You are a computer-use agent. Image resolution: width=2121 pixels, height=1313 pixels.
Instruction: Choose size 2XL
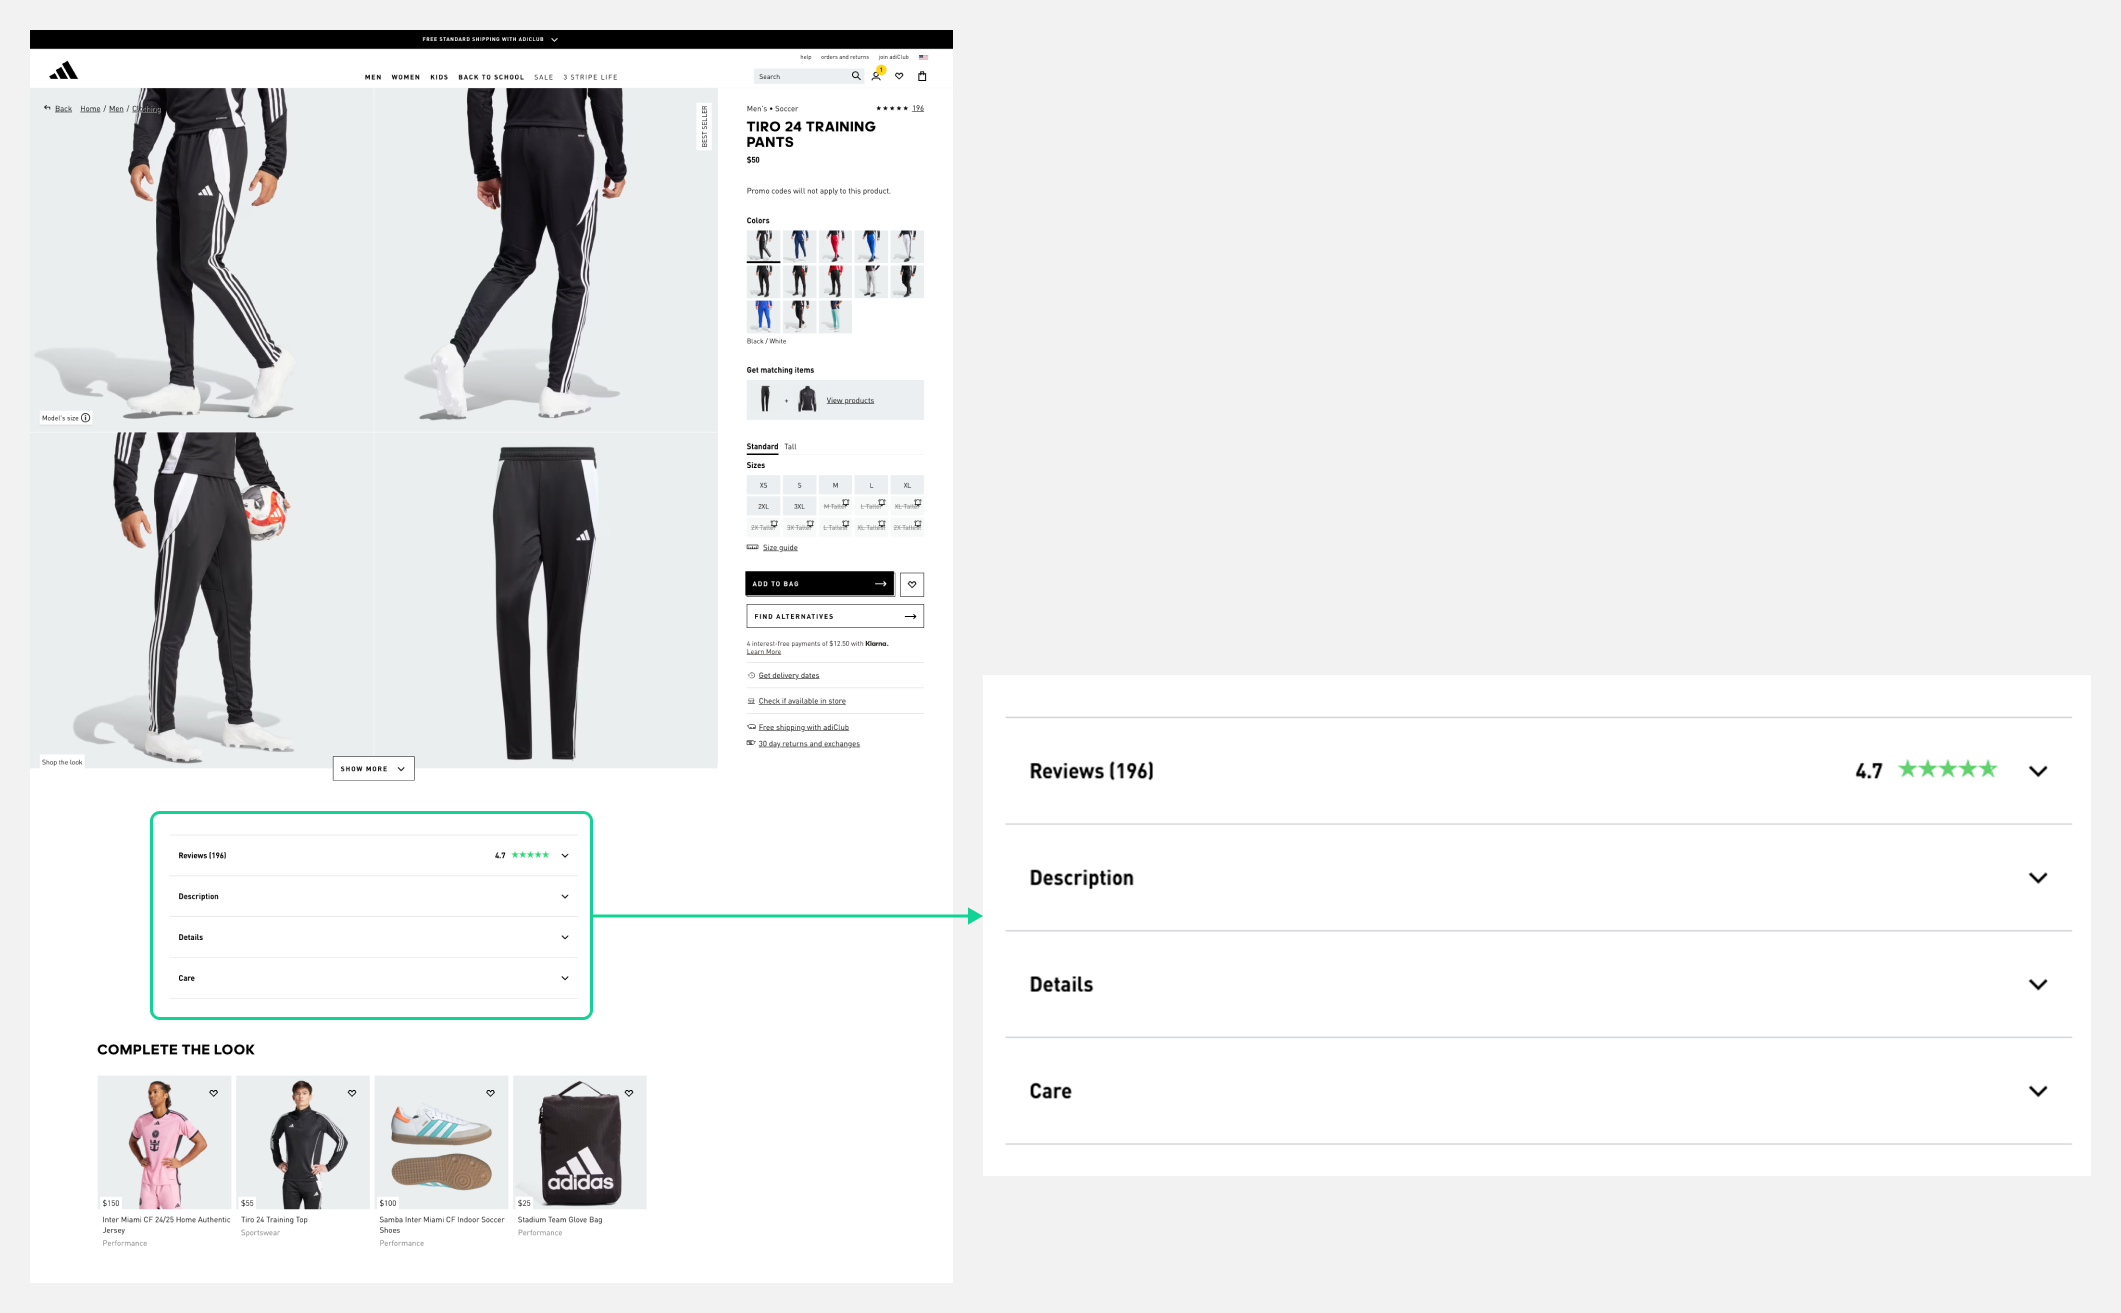pyautogui.click(x=763, y=506)
